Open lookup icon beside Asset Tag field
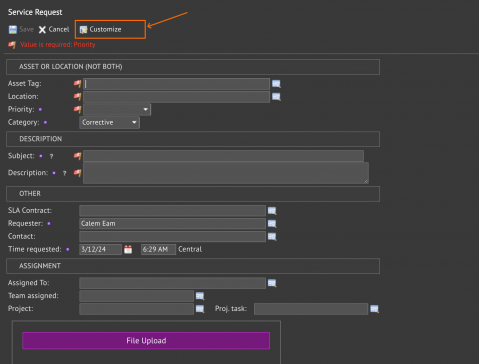 [276, 84]
